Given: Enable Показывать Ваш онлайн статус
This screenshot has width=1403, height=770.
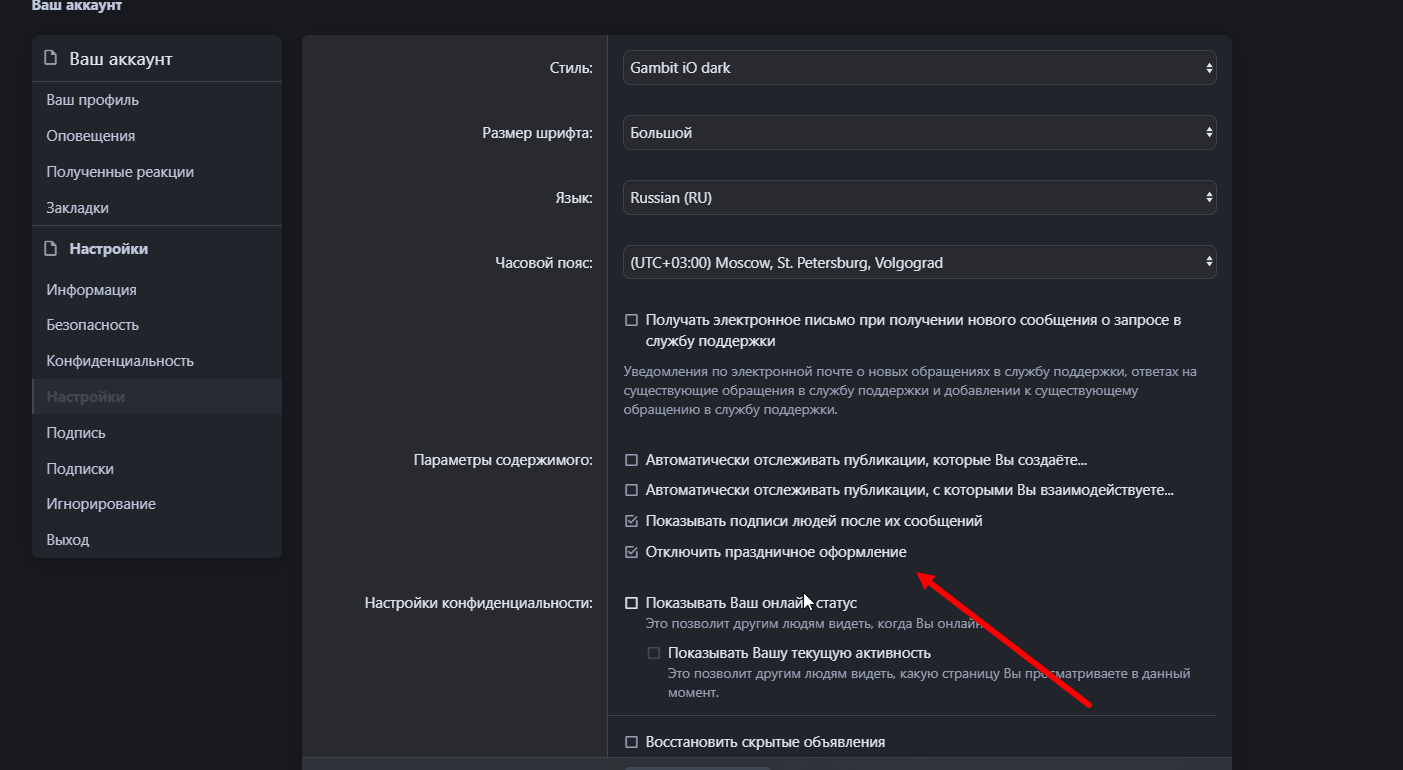Looking at the screenshot, I should [x=631, y=603].
